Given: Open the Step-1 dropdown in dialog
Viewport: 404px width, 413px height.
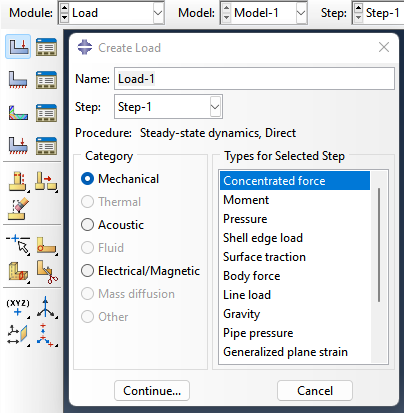Looking at the screenshot, I should click(168, 107).
